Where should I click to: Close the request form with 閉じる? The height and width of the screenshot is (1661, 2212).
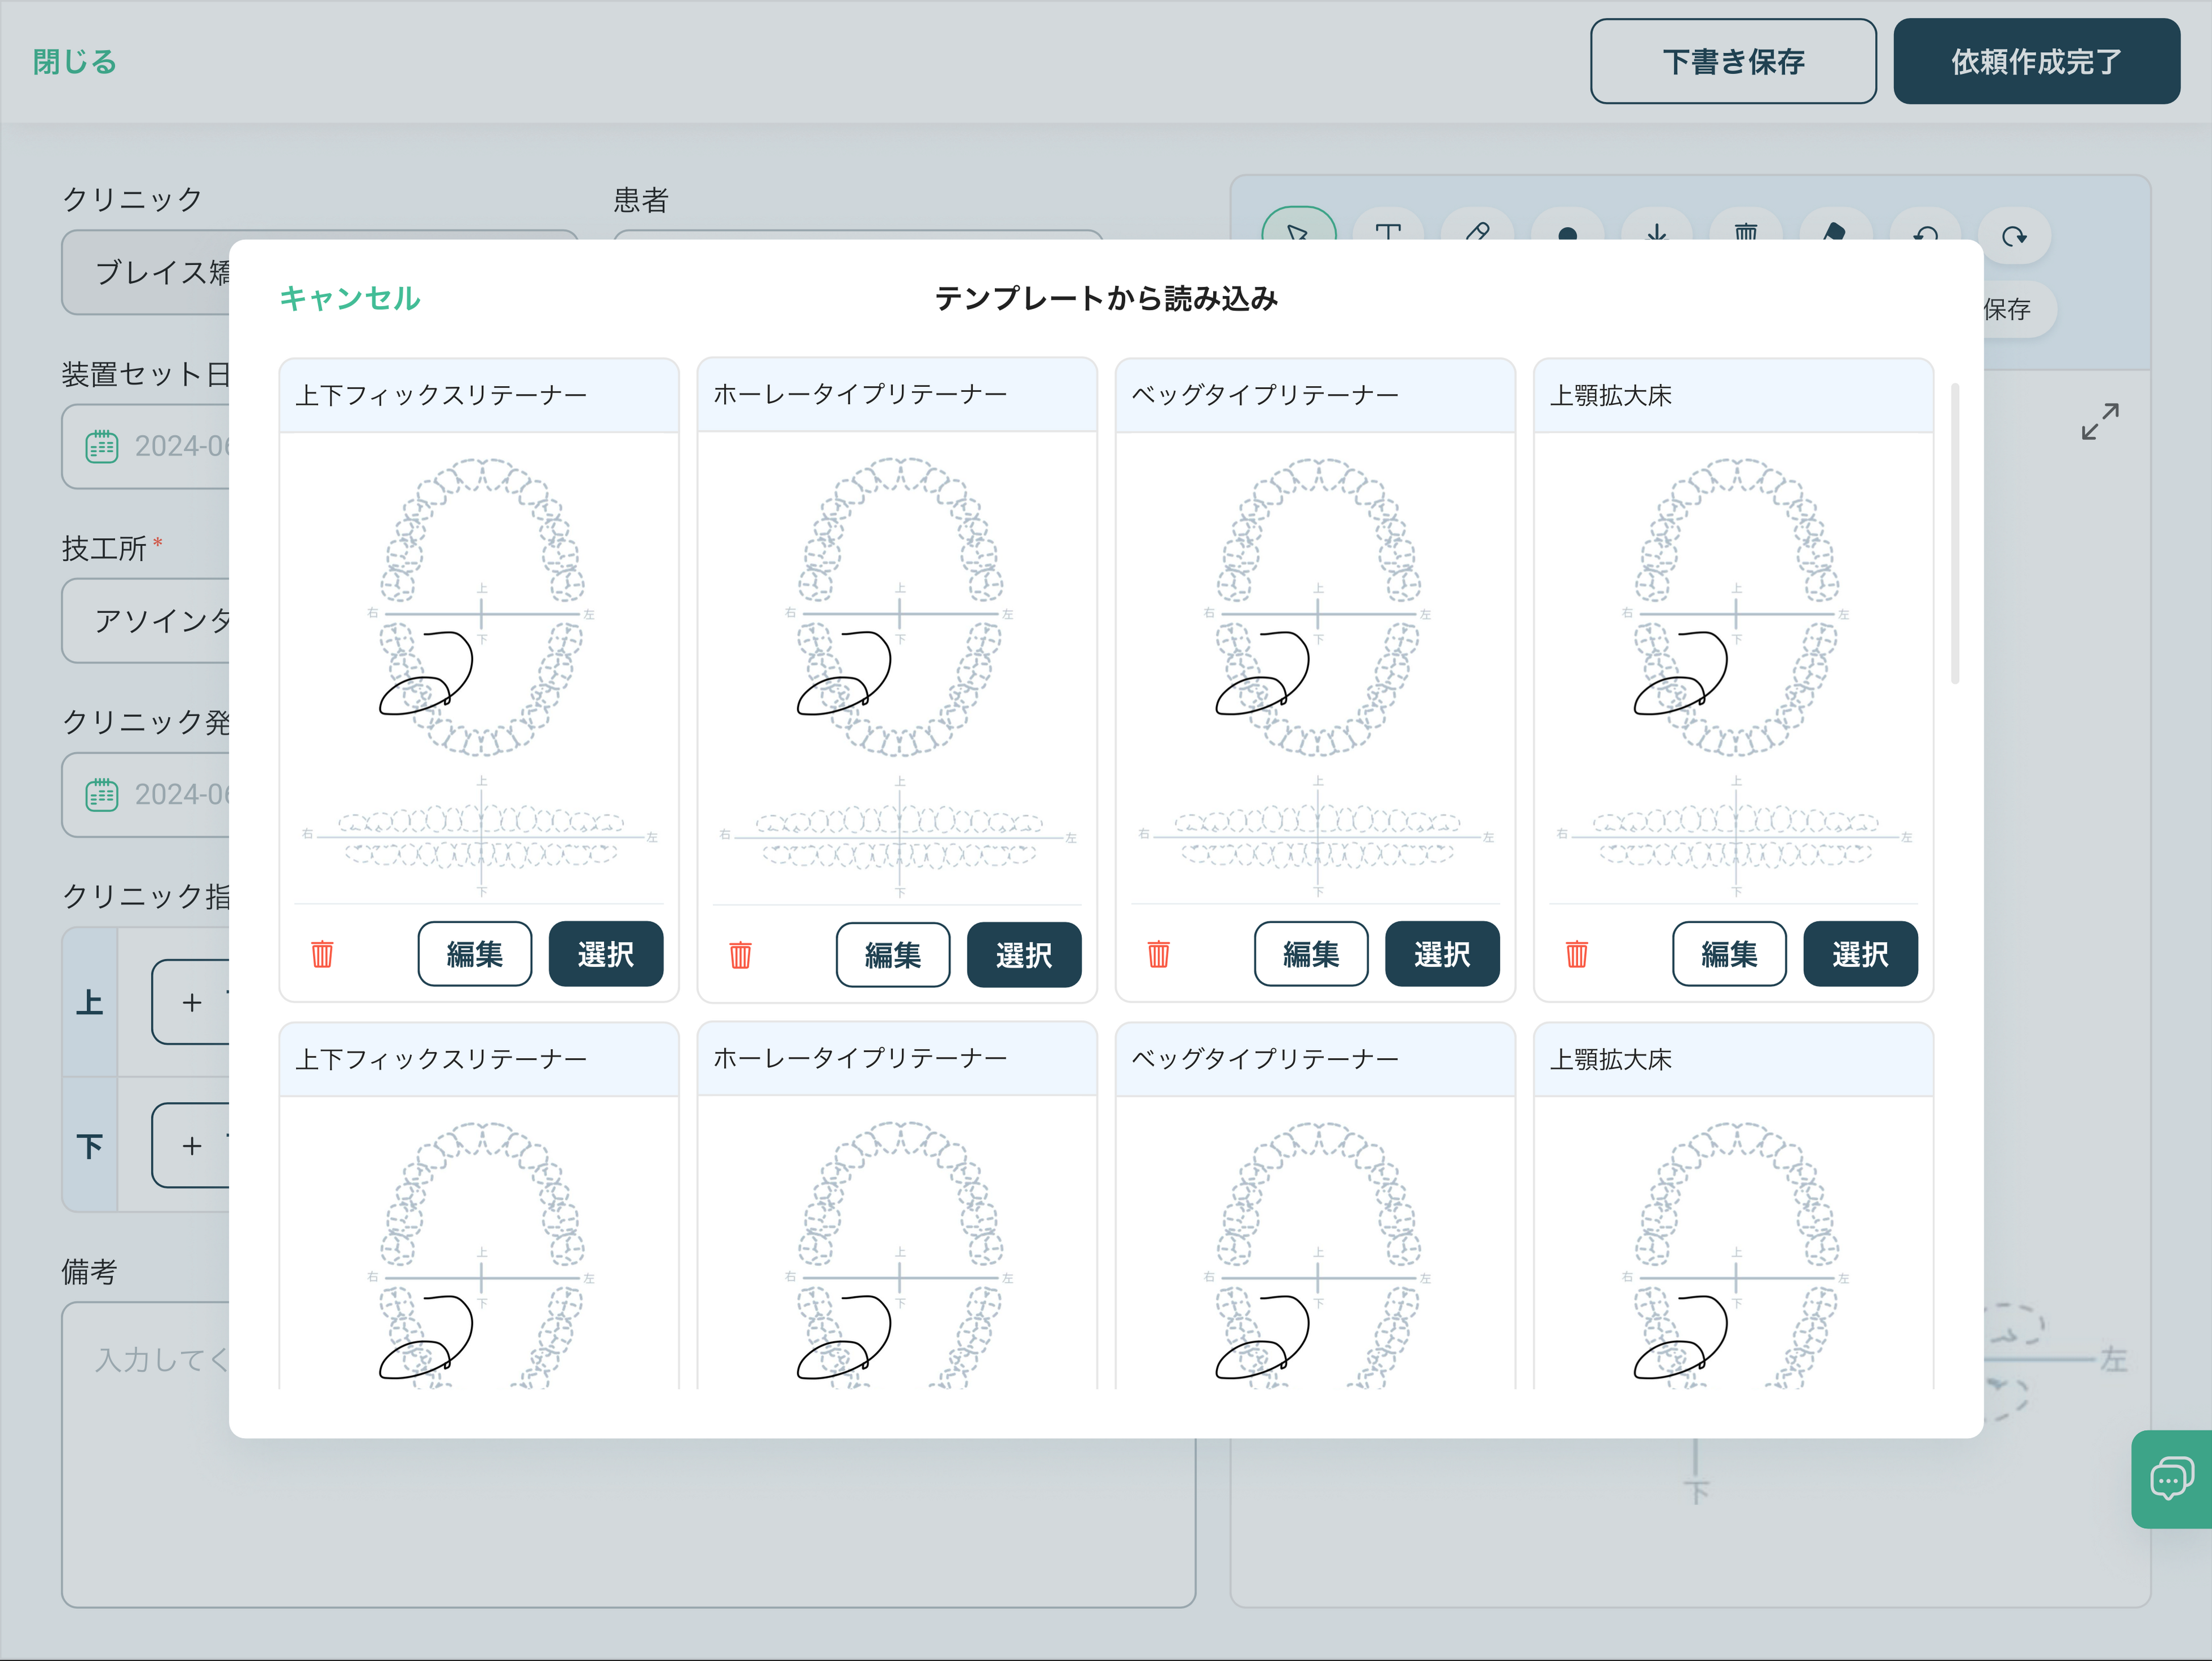[75, 62]
